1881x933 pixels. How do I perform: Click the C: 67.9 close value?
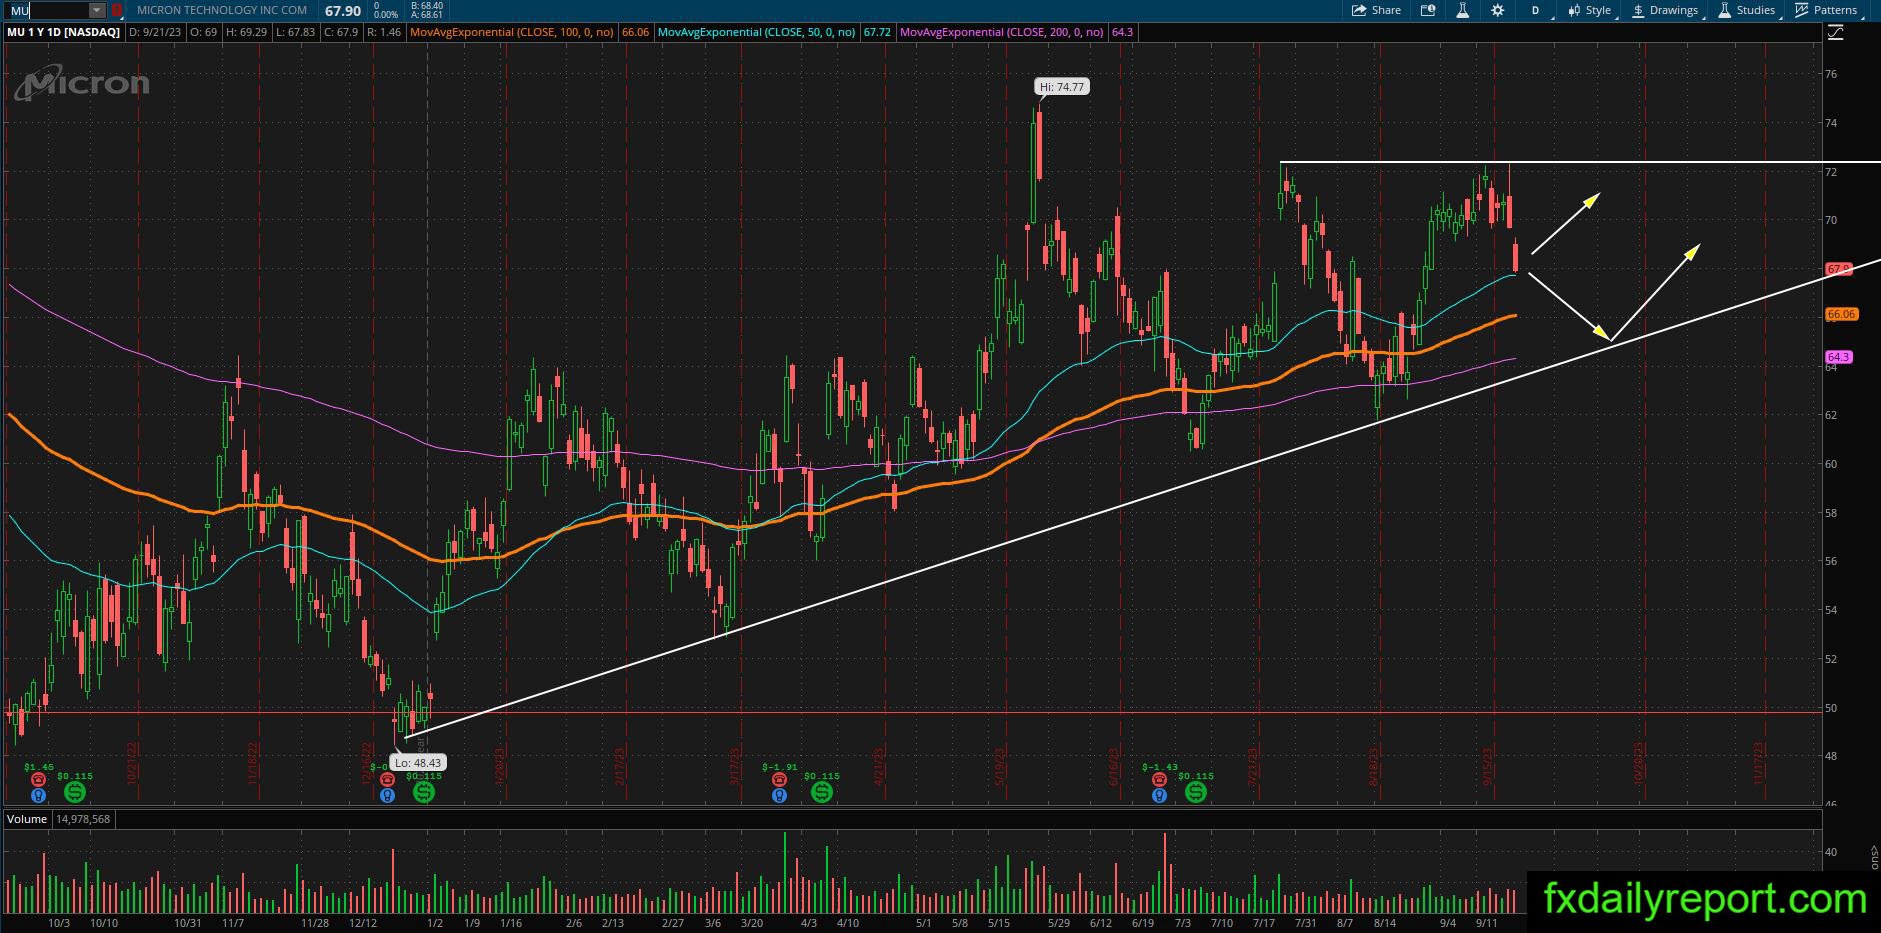pos(340,32)
